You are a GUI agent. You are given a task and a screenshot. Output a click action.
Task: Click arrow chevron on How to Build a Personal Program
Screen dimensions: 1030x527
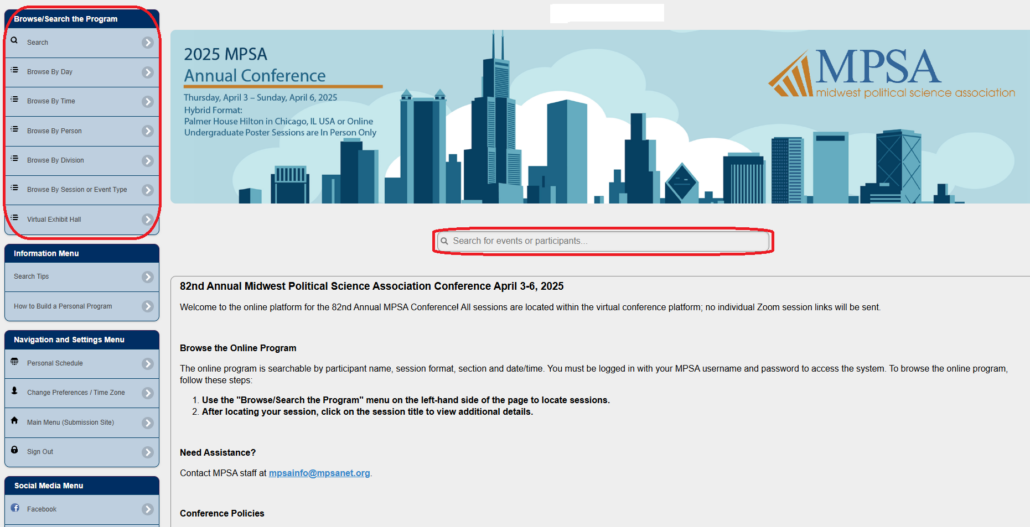148,306
